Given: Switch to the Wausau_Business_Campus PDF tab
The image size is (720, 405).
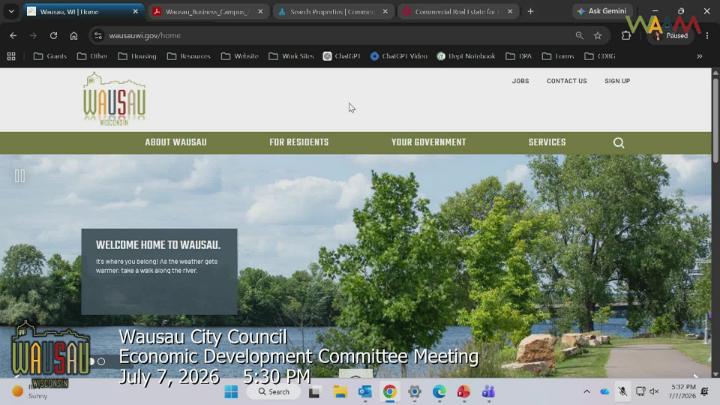Looking at the screenshot, I should pos(207,11).
